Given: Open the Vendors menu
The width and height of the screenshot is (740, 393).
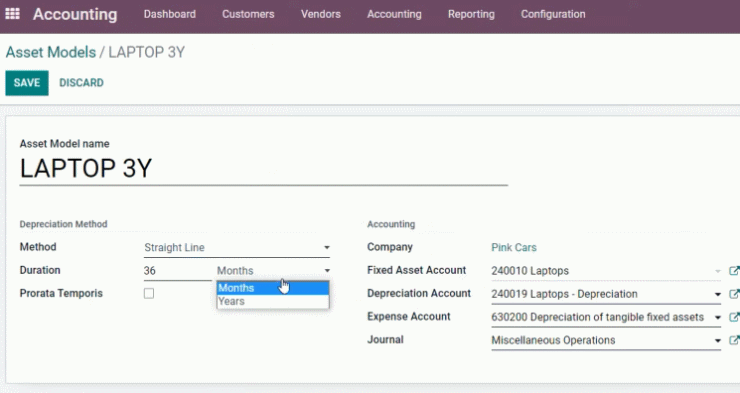Looking at the screenshot, I should click(x=320, y=14).
